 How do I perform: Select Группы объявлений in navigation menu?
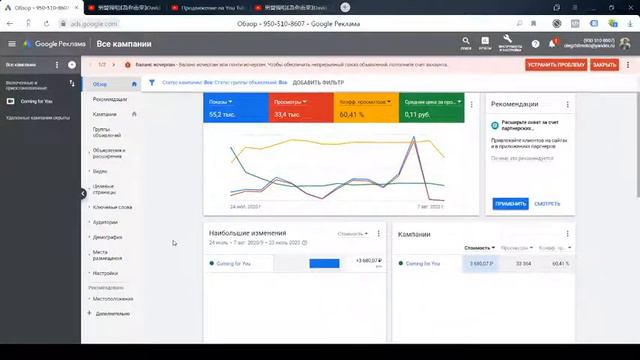click(107, 132)
